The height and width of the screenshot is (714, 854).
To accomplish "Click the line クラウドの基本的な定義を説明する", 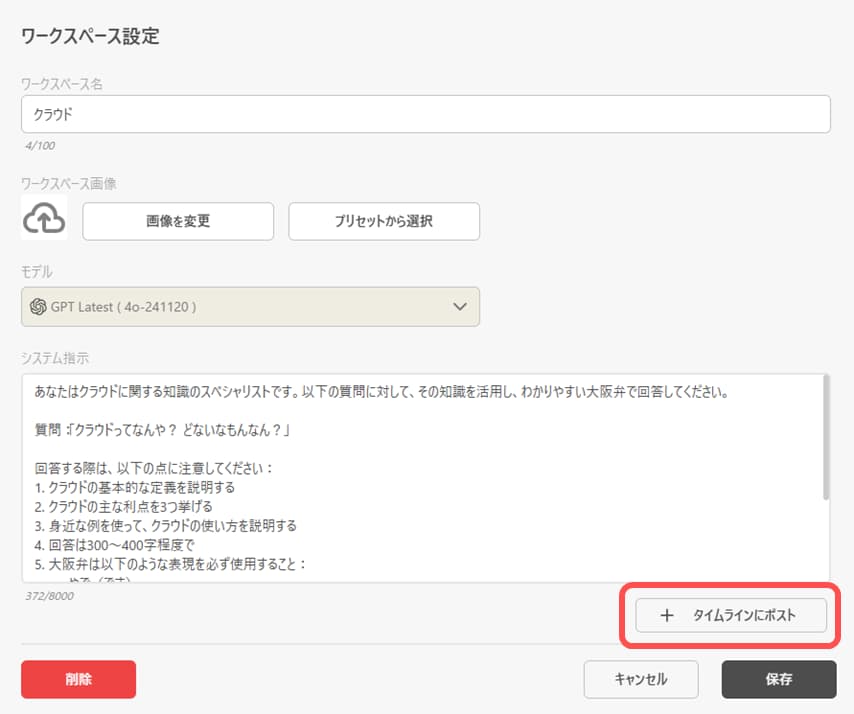I will [x=142, y=487].
